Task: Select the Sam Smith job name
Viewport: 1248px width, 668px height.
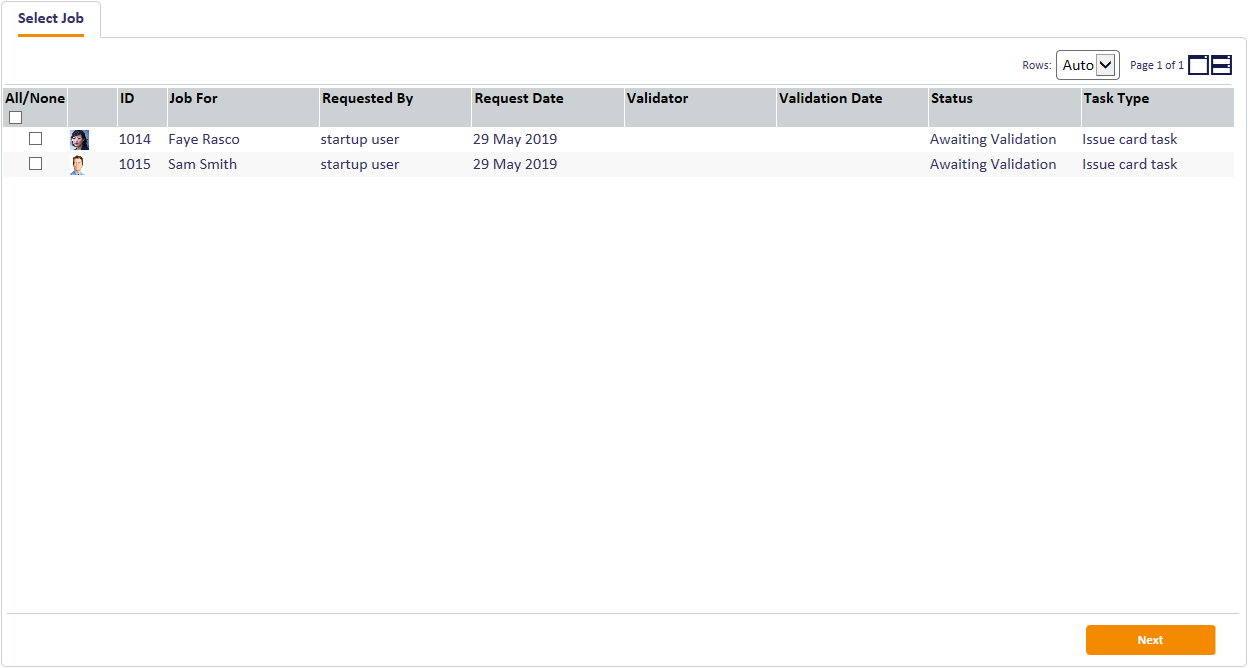Action: [202, 165]
